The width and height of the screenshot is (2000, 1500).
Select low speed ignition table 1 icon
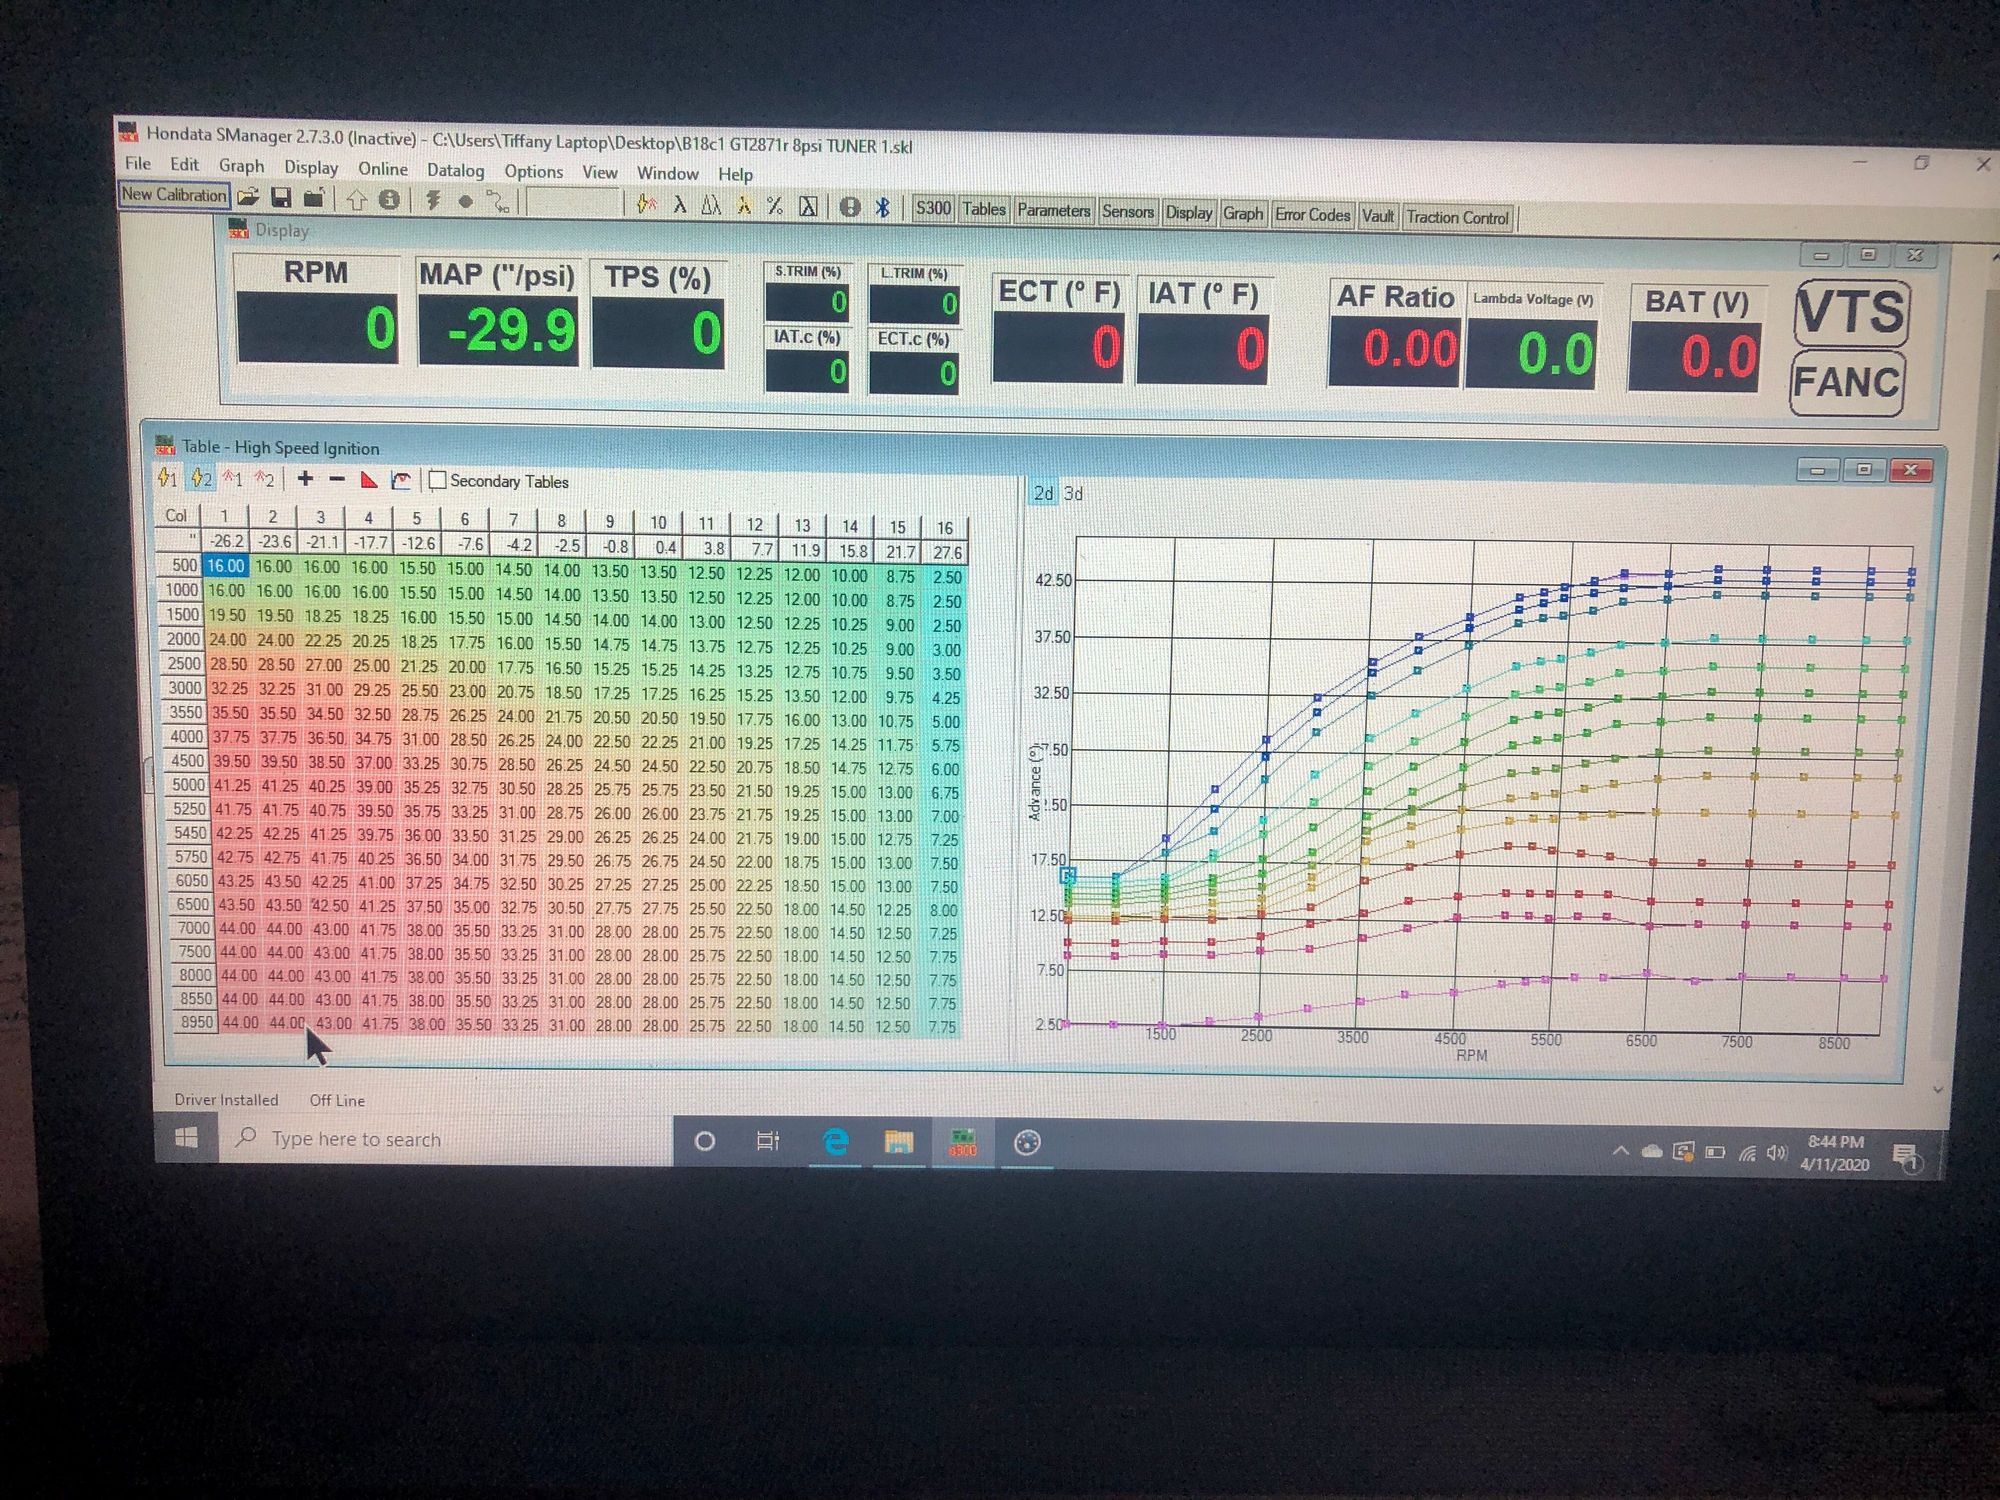(167, 478)
